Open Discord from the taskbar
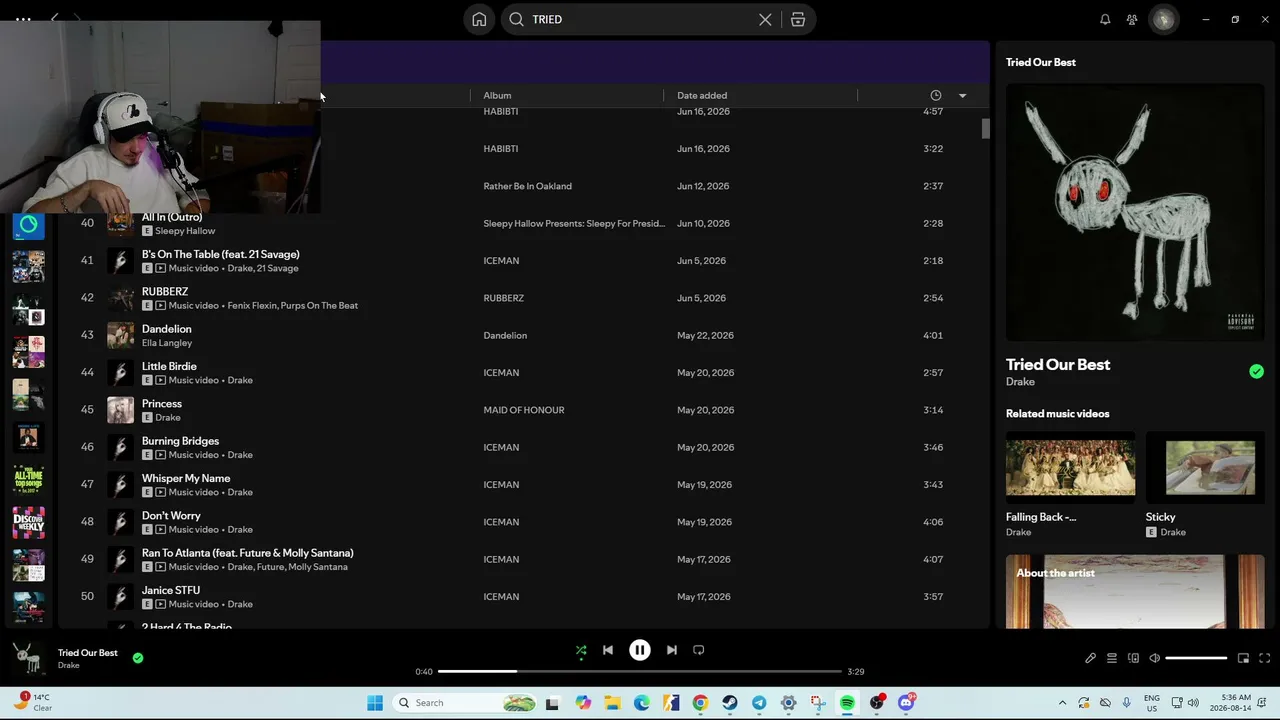The image size is (1280, 720). 906,703
